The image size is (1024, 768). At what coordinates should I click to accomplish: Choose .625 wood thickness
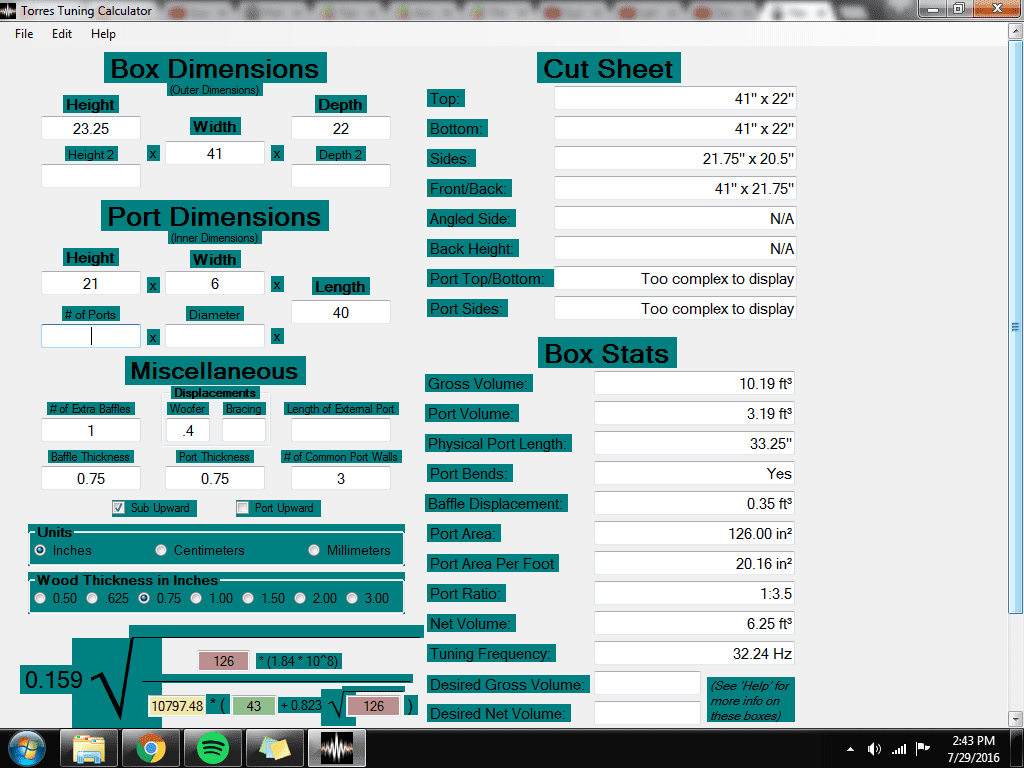pos(92,598)
